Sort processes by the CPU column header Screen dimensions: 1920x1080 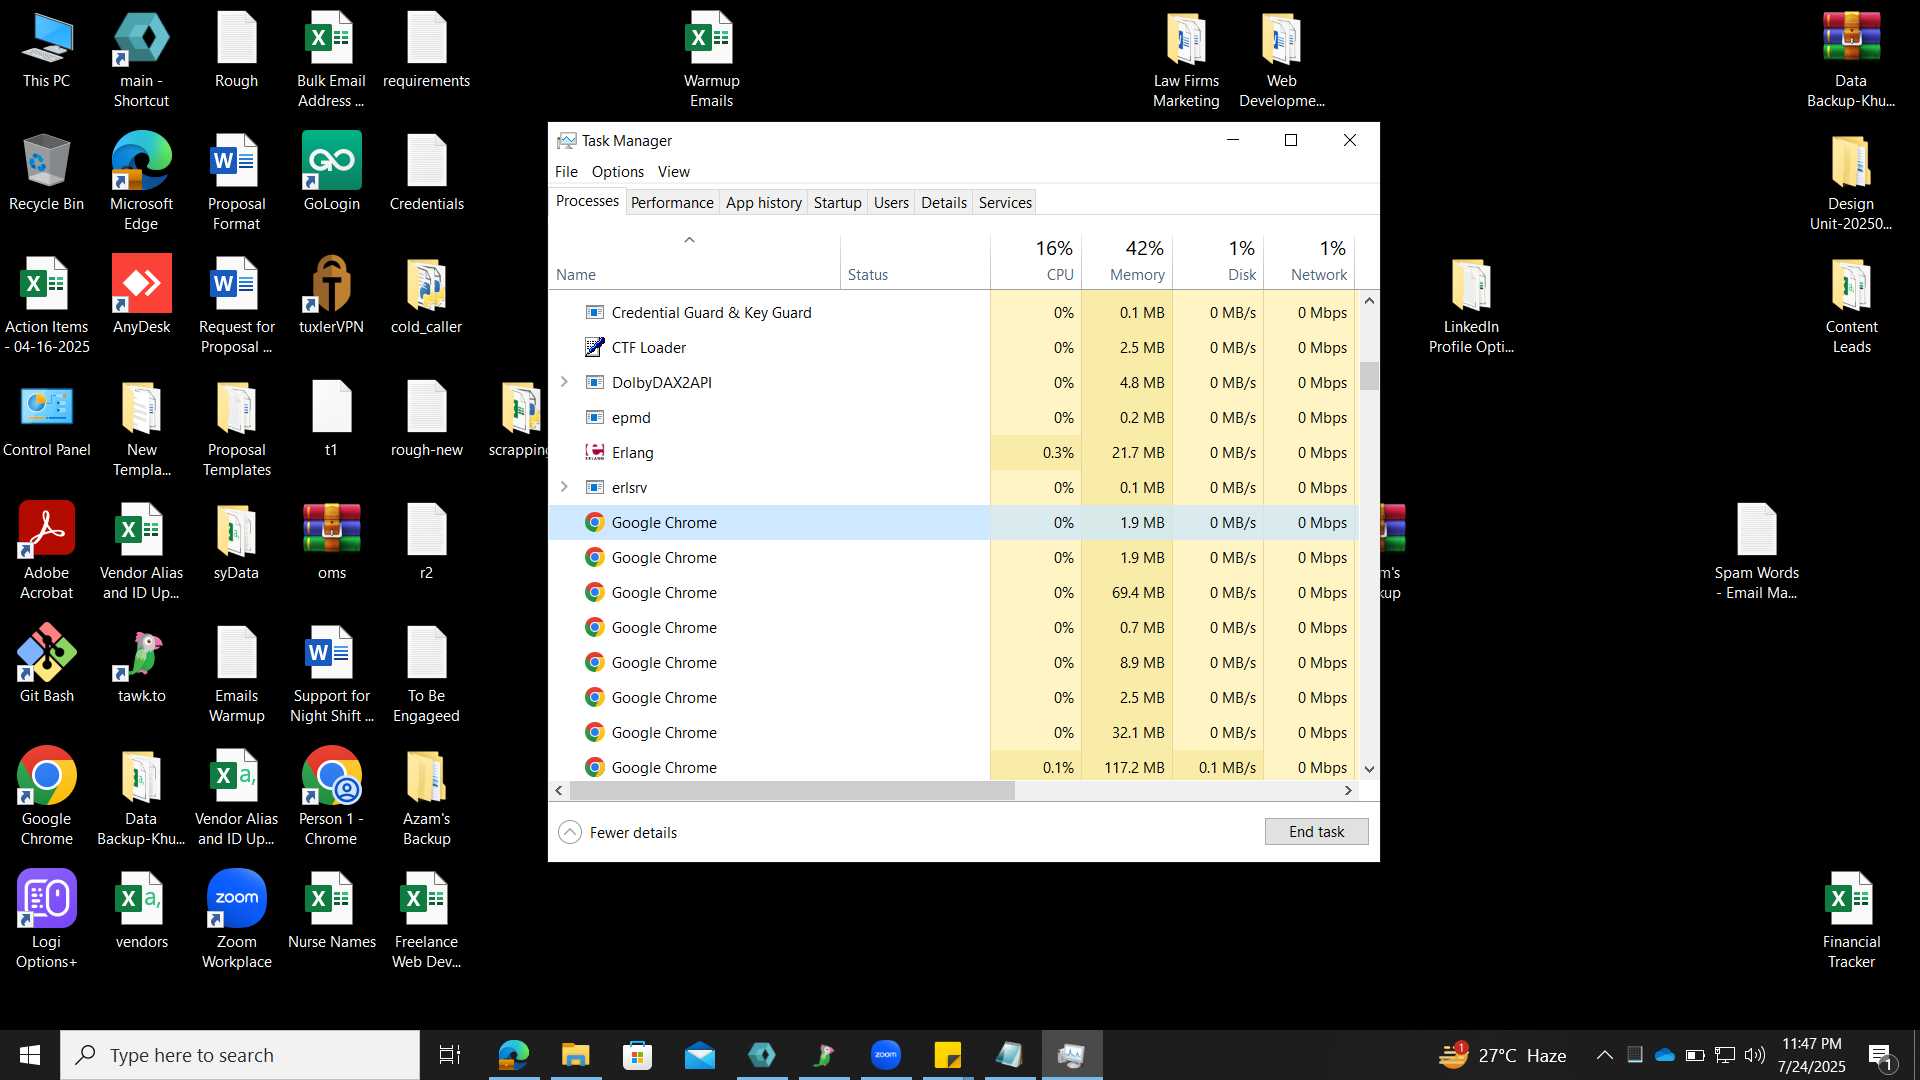pyautogui.click(x=1036, y=260)
